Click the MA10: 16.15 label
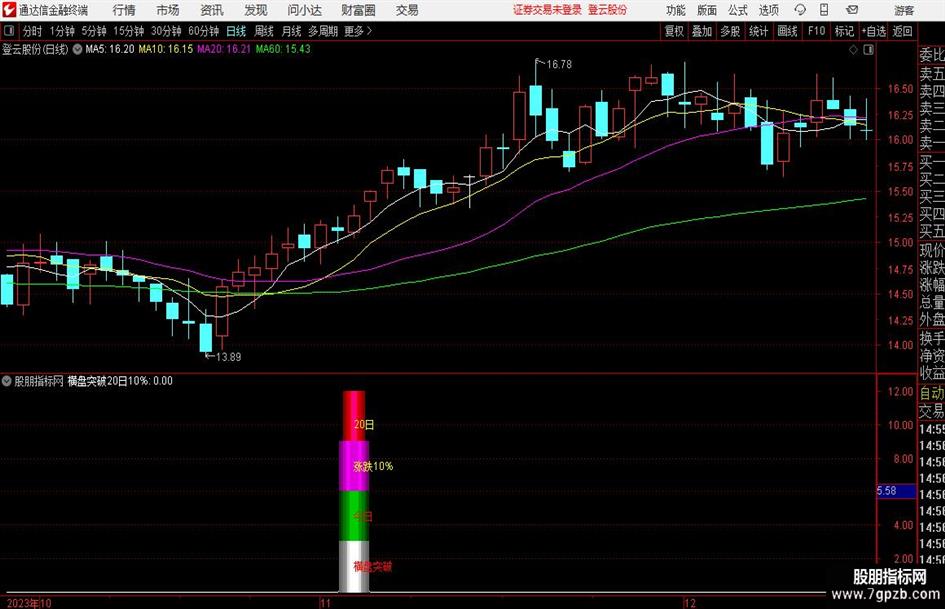945x609 pixels. point(166,49)
